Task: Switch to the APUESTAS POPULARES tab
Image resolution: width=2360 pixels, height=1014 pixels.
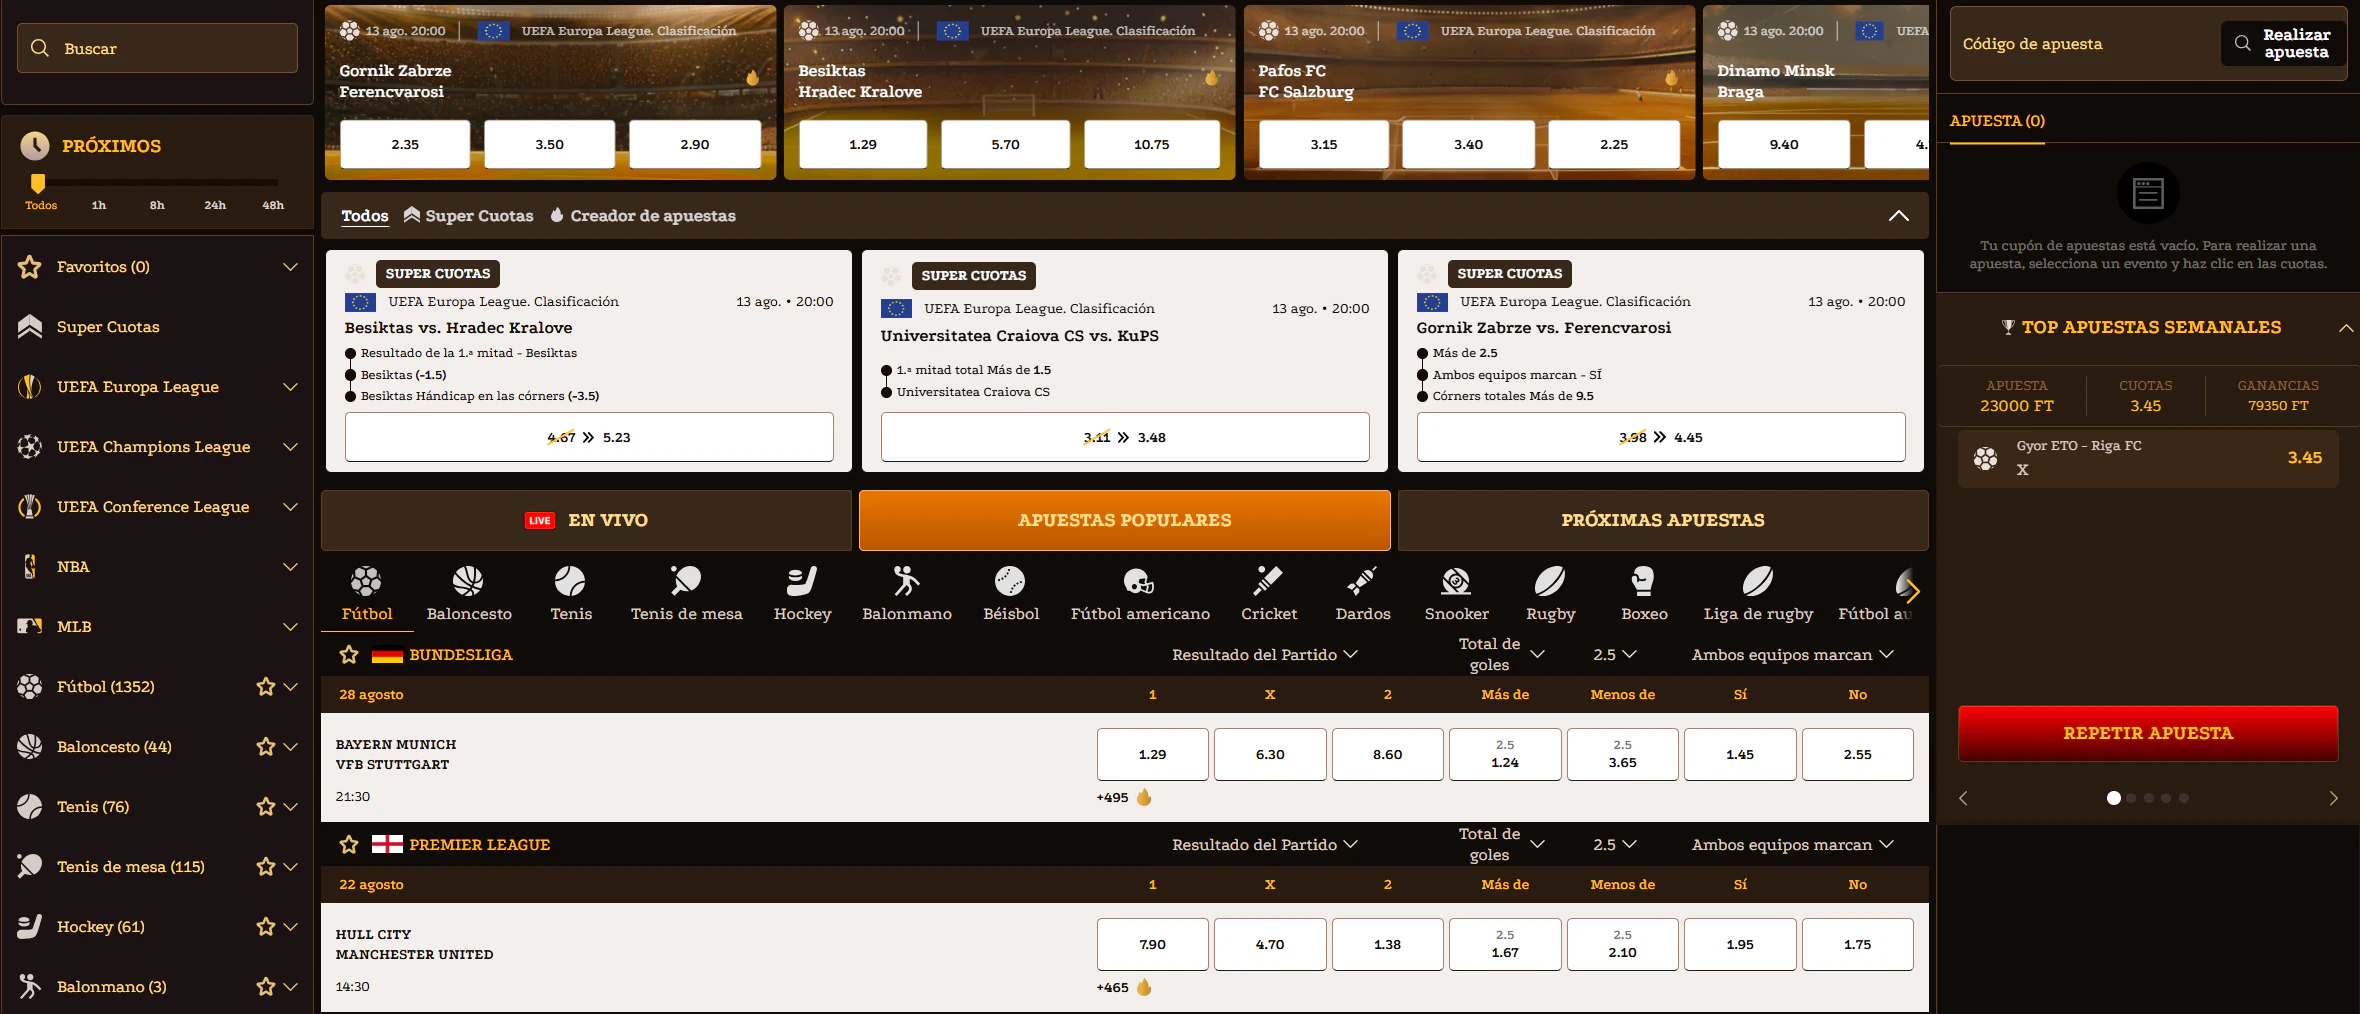Action: point(1124,520)
